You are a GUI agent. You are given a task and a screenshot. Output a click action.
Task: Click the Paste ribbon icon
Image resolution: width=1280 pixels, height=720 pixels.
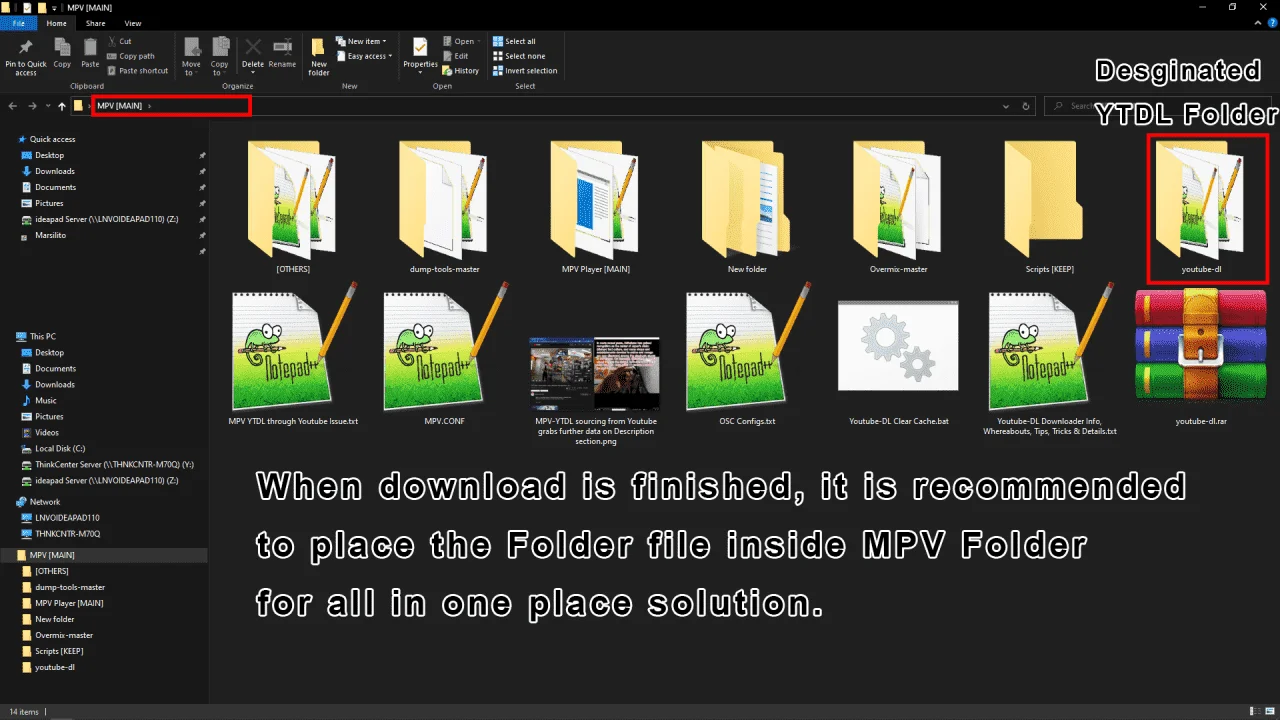(x=90, y=54)
